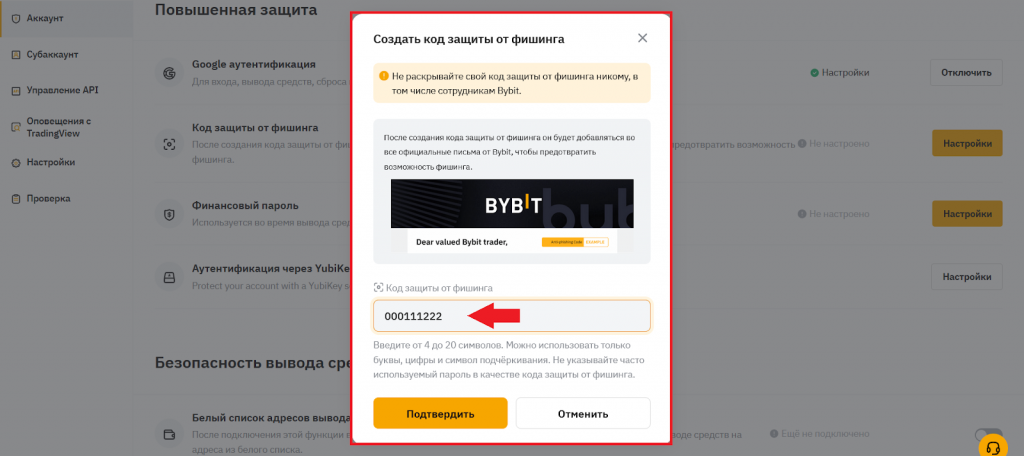Click the anti-phishing code scan icon
Image resolution: width=1024 pixels, height=456 pixels.
pyautogui.click(x=170, y=144)
